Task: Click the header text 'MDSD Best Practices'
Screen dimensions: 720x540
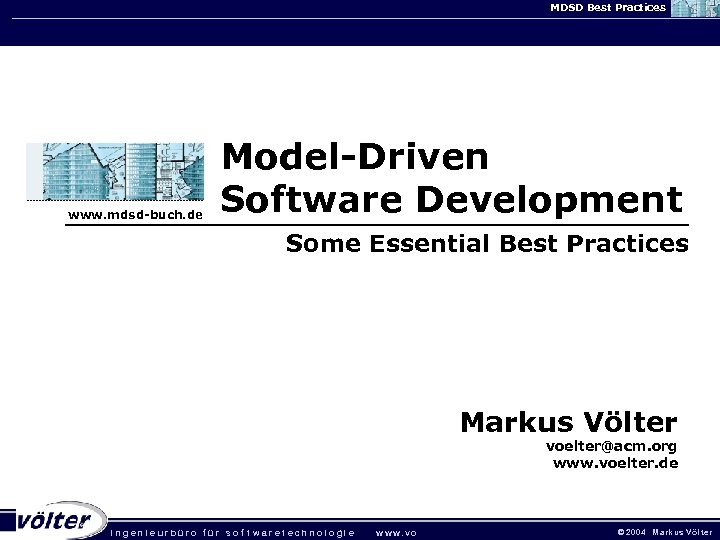Action: pyautogui.click(x=608, y=7)
